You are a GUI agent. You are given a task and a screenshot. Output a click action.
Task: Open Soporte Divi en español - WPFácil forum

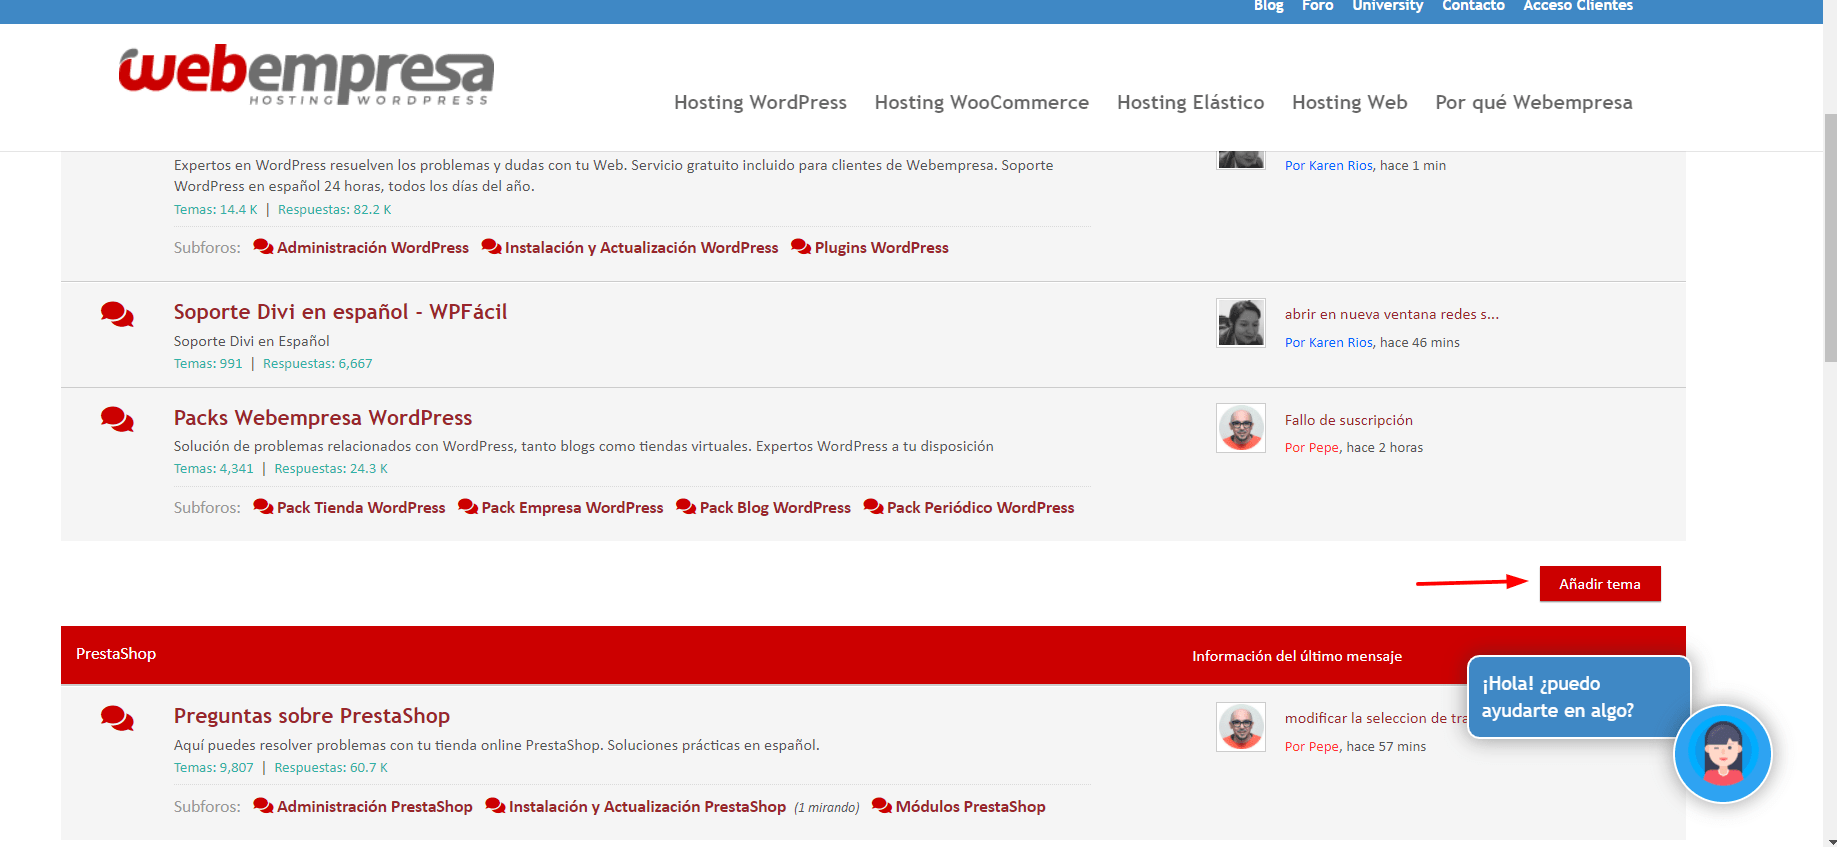340,312
